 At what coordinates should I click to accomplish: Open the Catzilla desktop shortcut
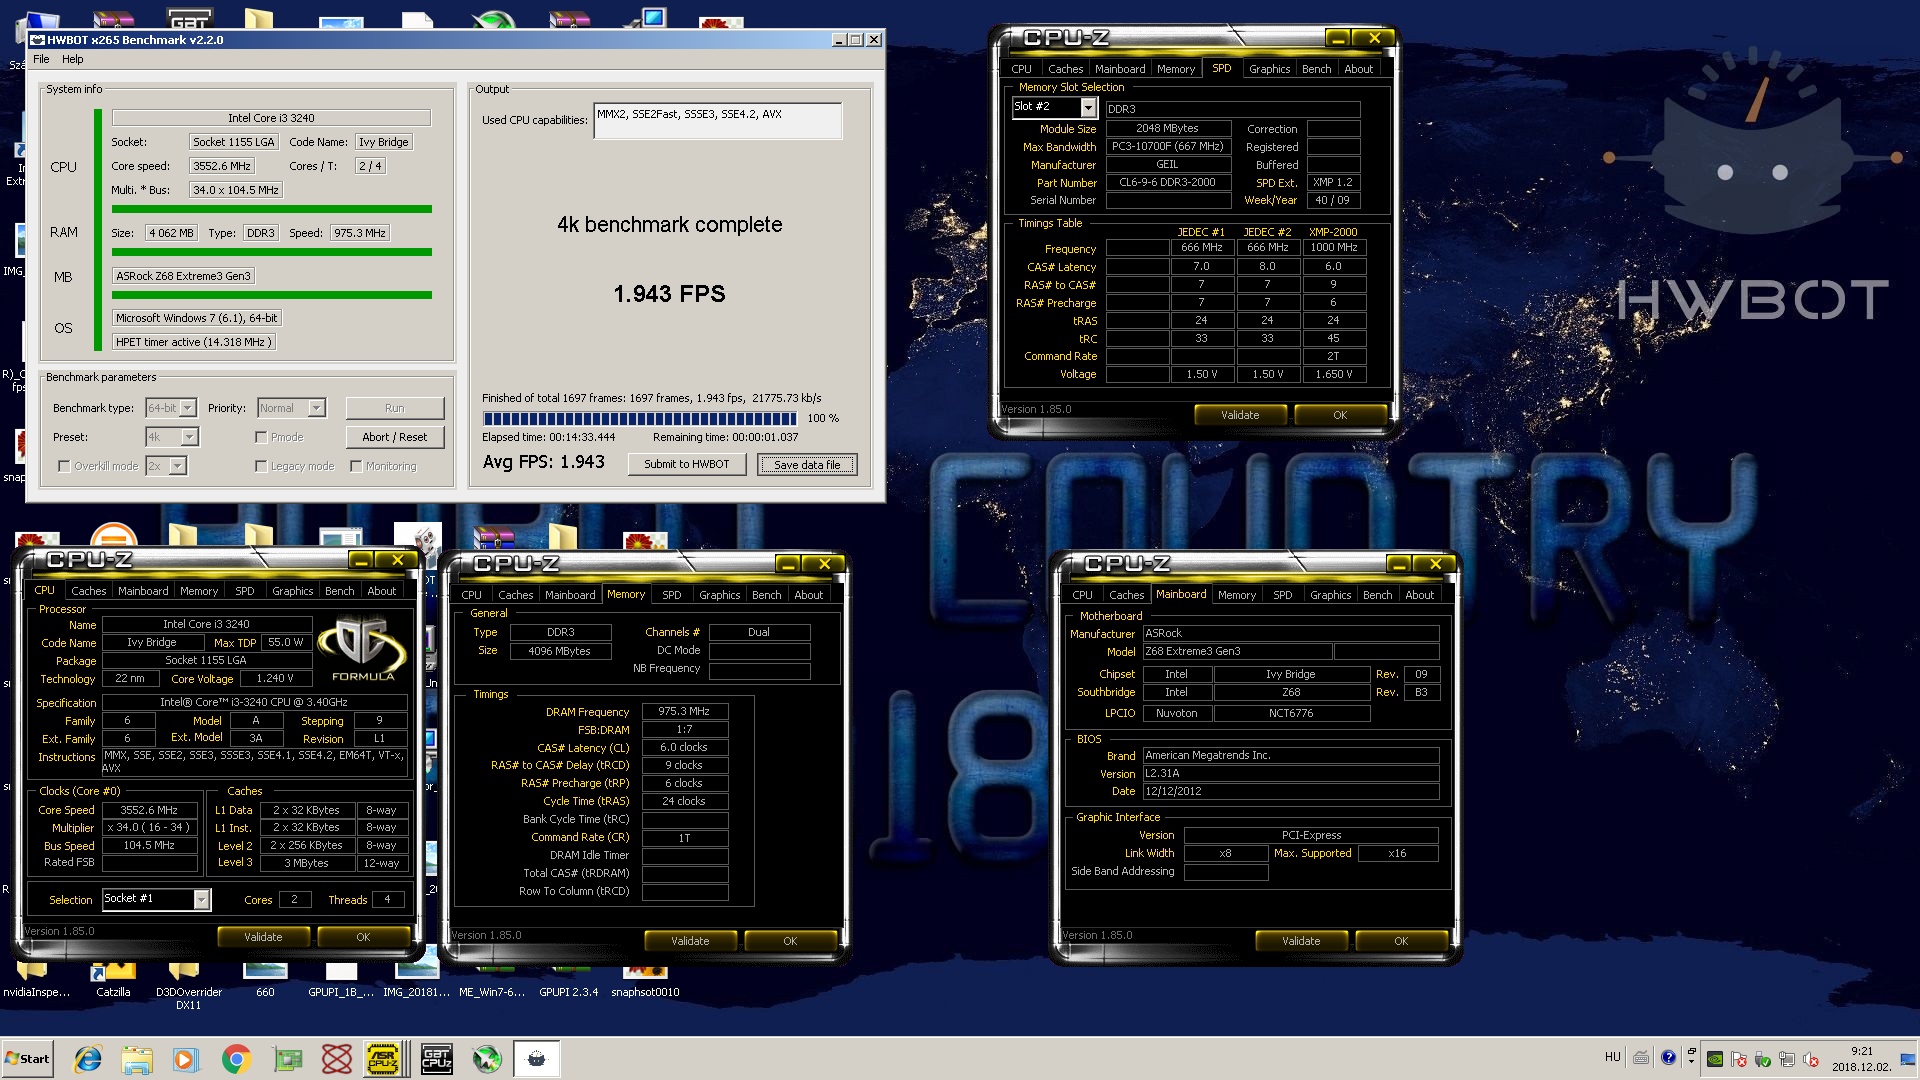[113, 980]
